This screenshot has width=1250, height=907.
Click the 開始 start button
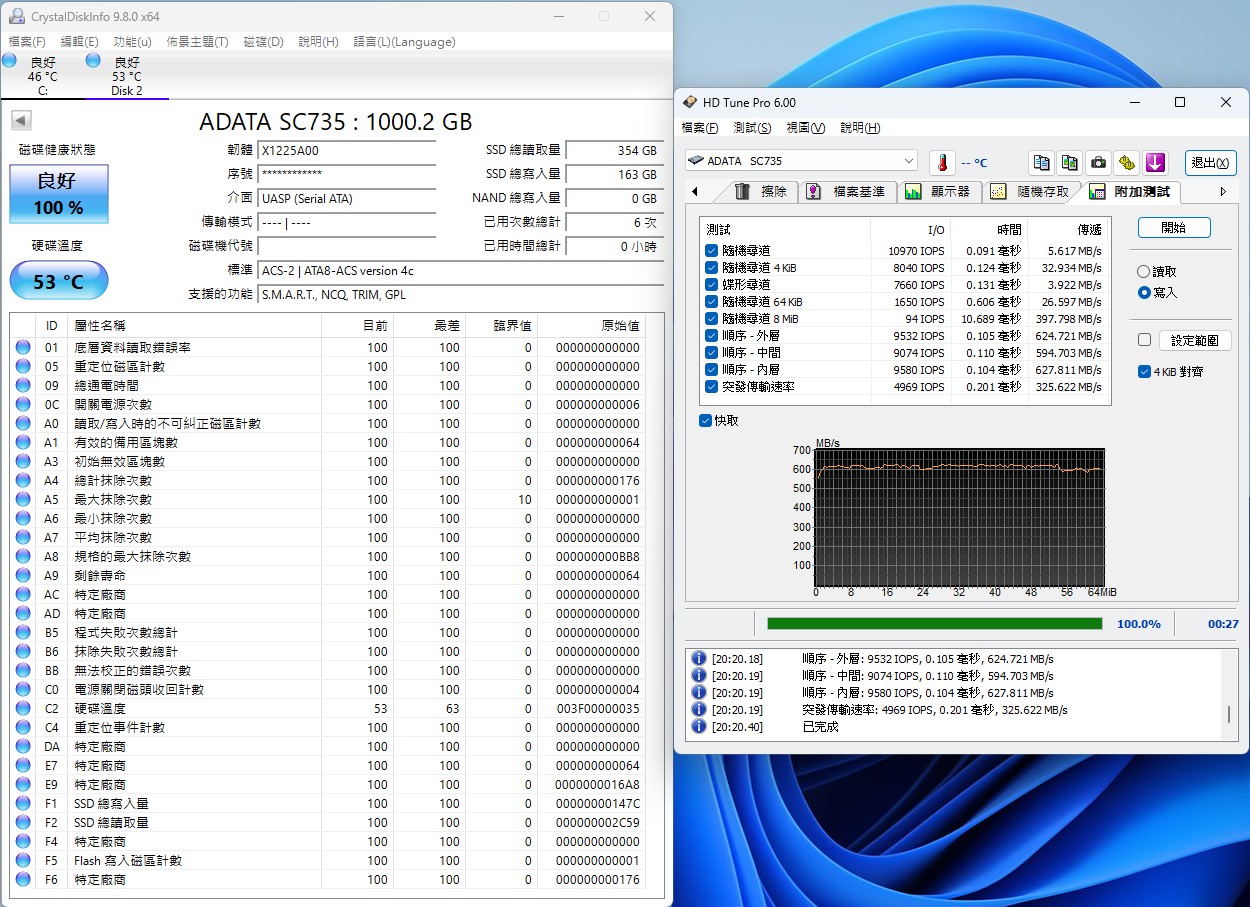[x=1174, y=228]
